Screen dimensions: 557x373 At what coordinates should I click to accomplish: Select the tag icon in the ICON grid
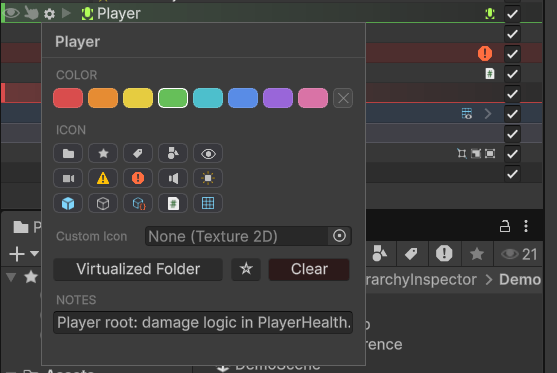tap(138, 153)
